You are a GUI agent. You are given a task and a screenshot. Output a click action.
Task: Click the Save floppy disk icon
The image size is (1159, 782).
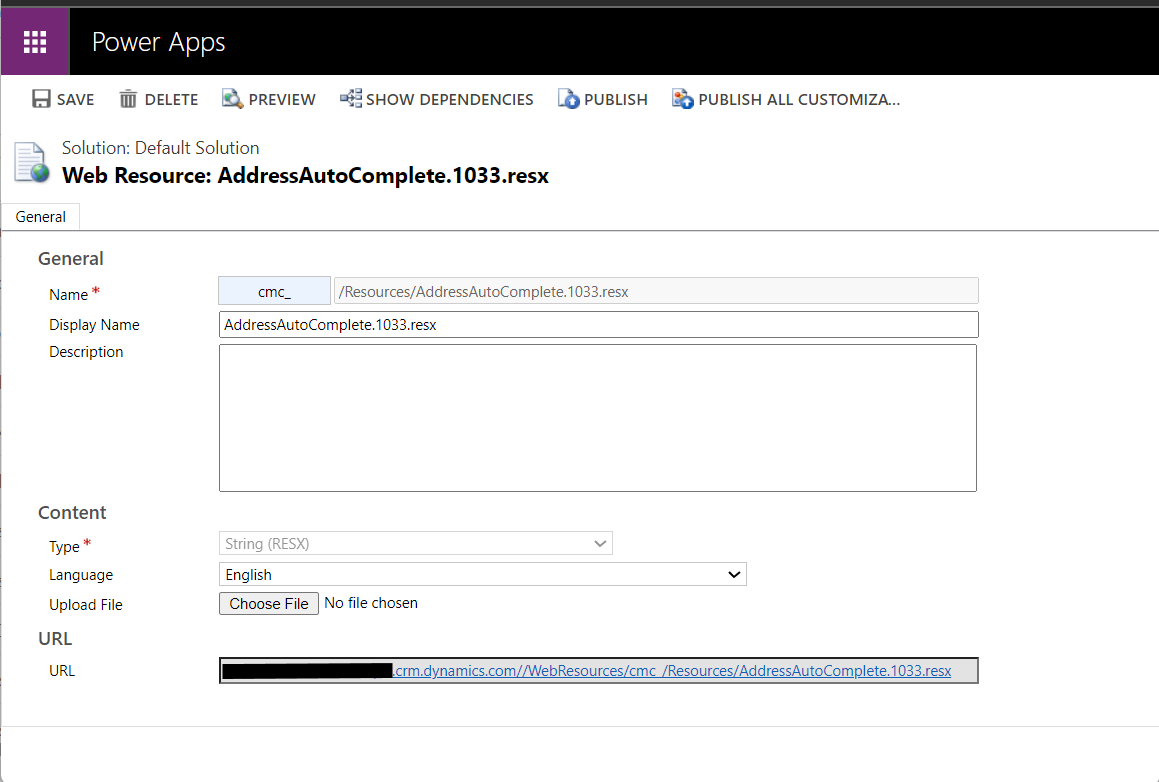41,99
